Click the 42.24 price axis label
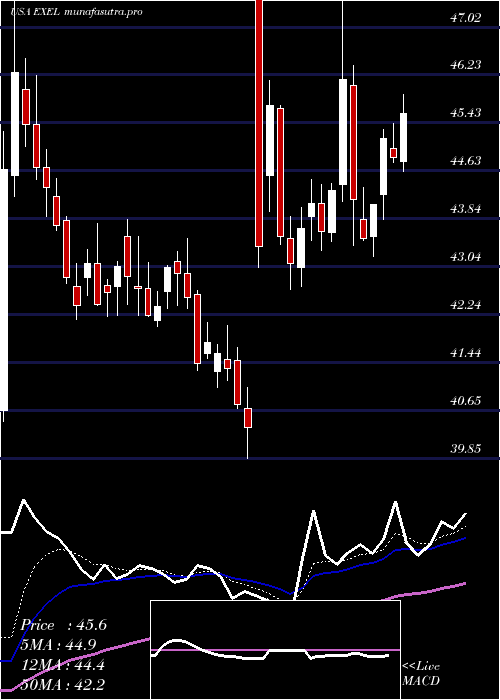This screenshot has height=700, width=500. pos(466,305)
